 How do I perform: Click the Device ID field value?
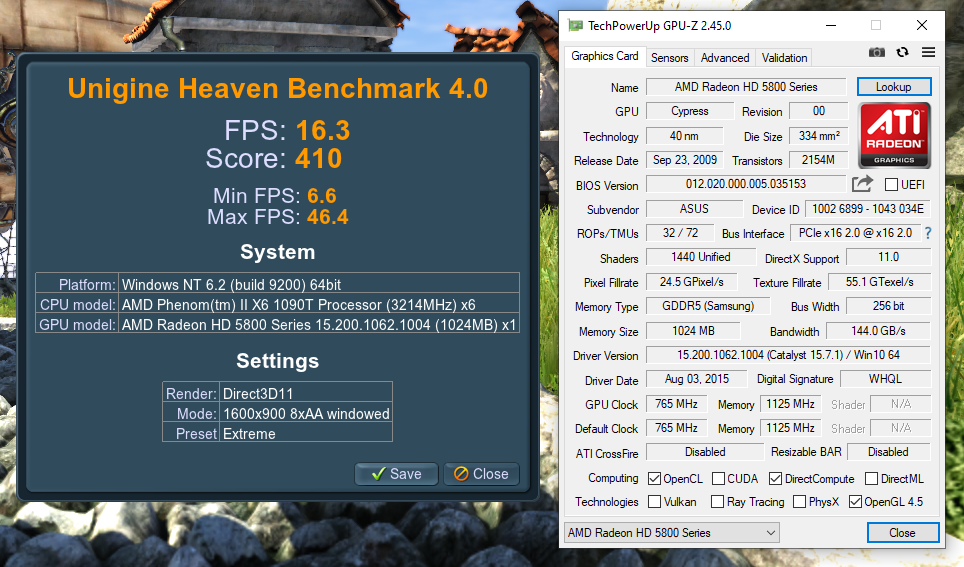point(867,209)
